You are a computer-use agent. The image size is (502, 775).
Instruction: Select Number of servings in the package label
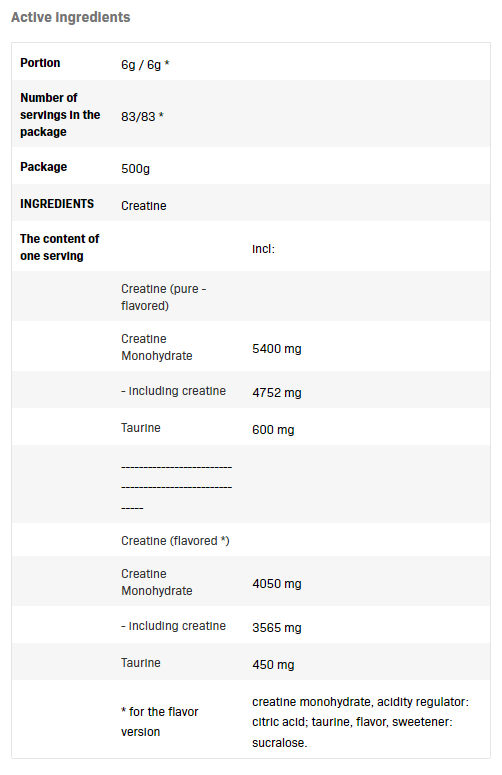(x=60, y=115)
